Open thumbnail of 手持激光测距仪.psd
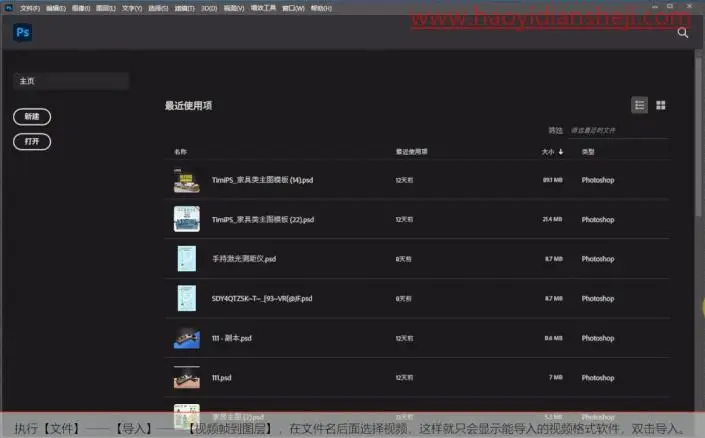This screenshot has width=705, height=438. 187,259
